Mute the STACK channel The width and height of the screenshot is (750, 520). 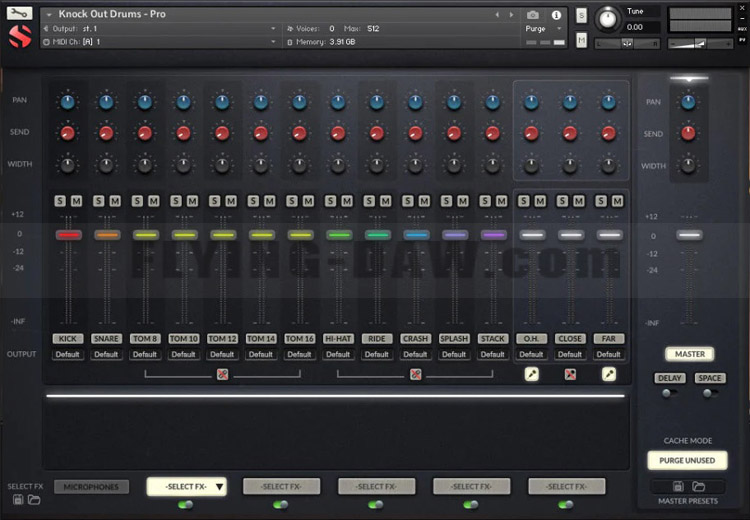tap(501, 201)
